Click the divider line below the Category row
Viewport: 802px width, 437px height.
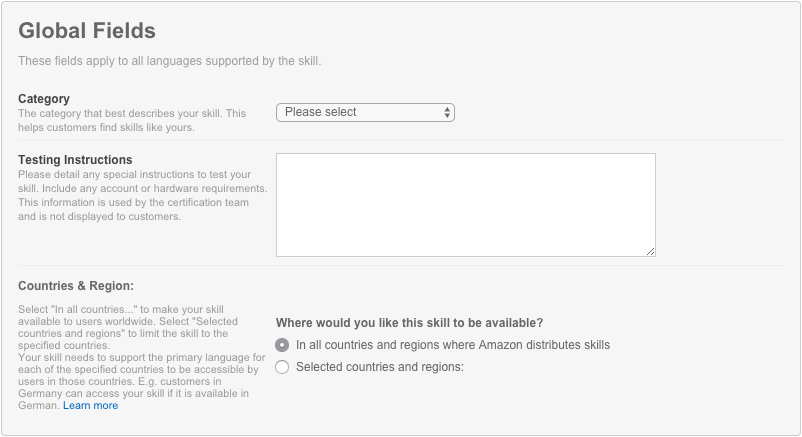point(400,140)
